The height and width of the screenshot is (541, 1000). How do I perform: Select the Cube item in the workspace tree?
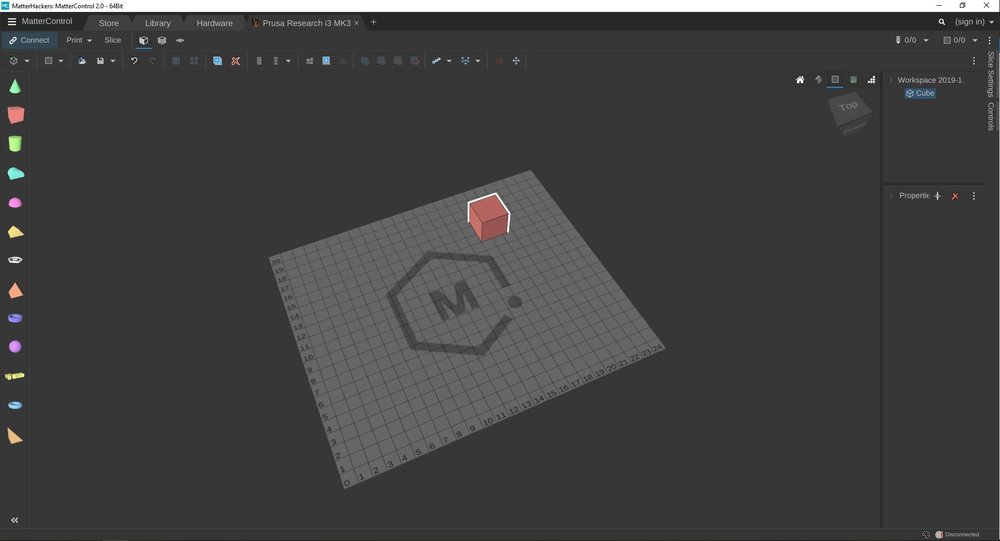[920, 93]
